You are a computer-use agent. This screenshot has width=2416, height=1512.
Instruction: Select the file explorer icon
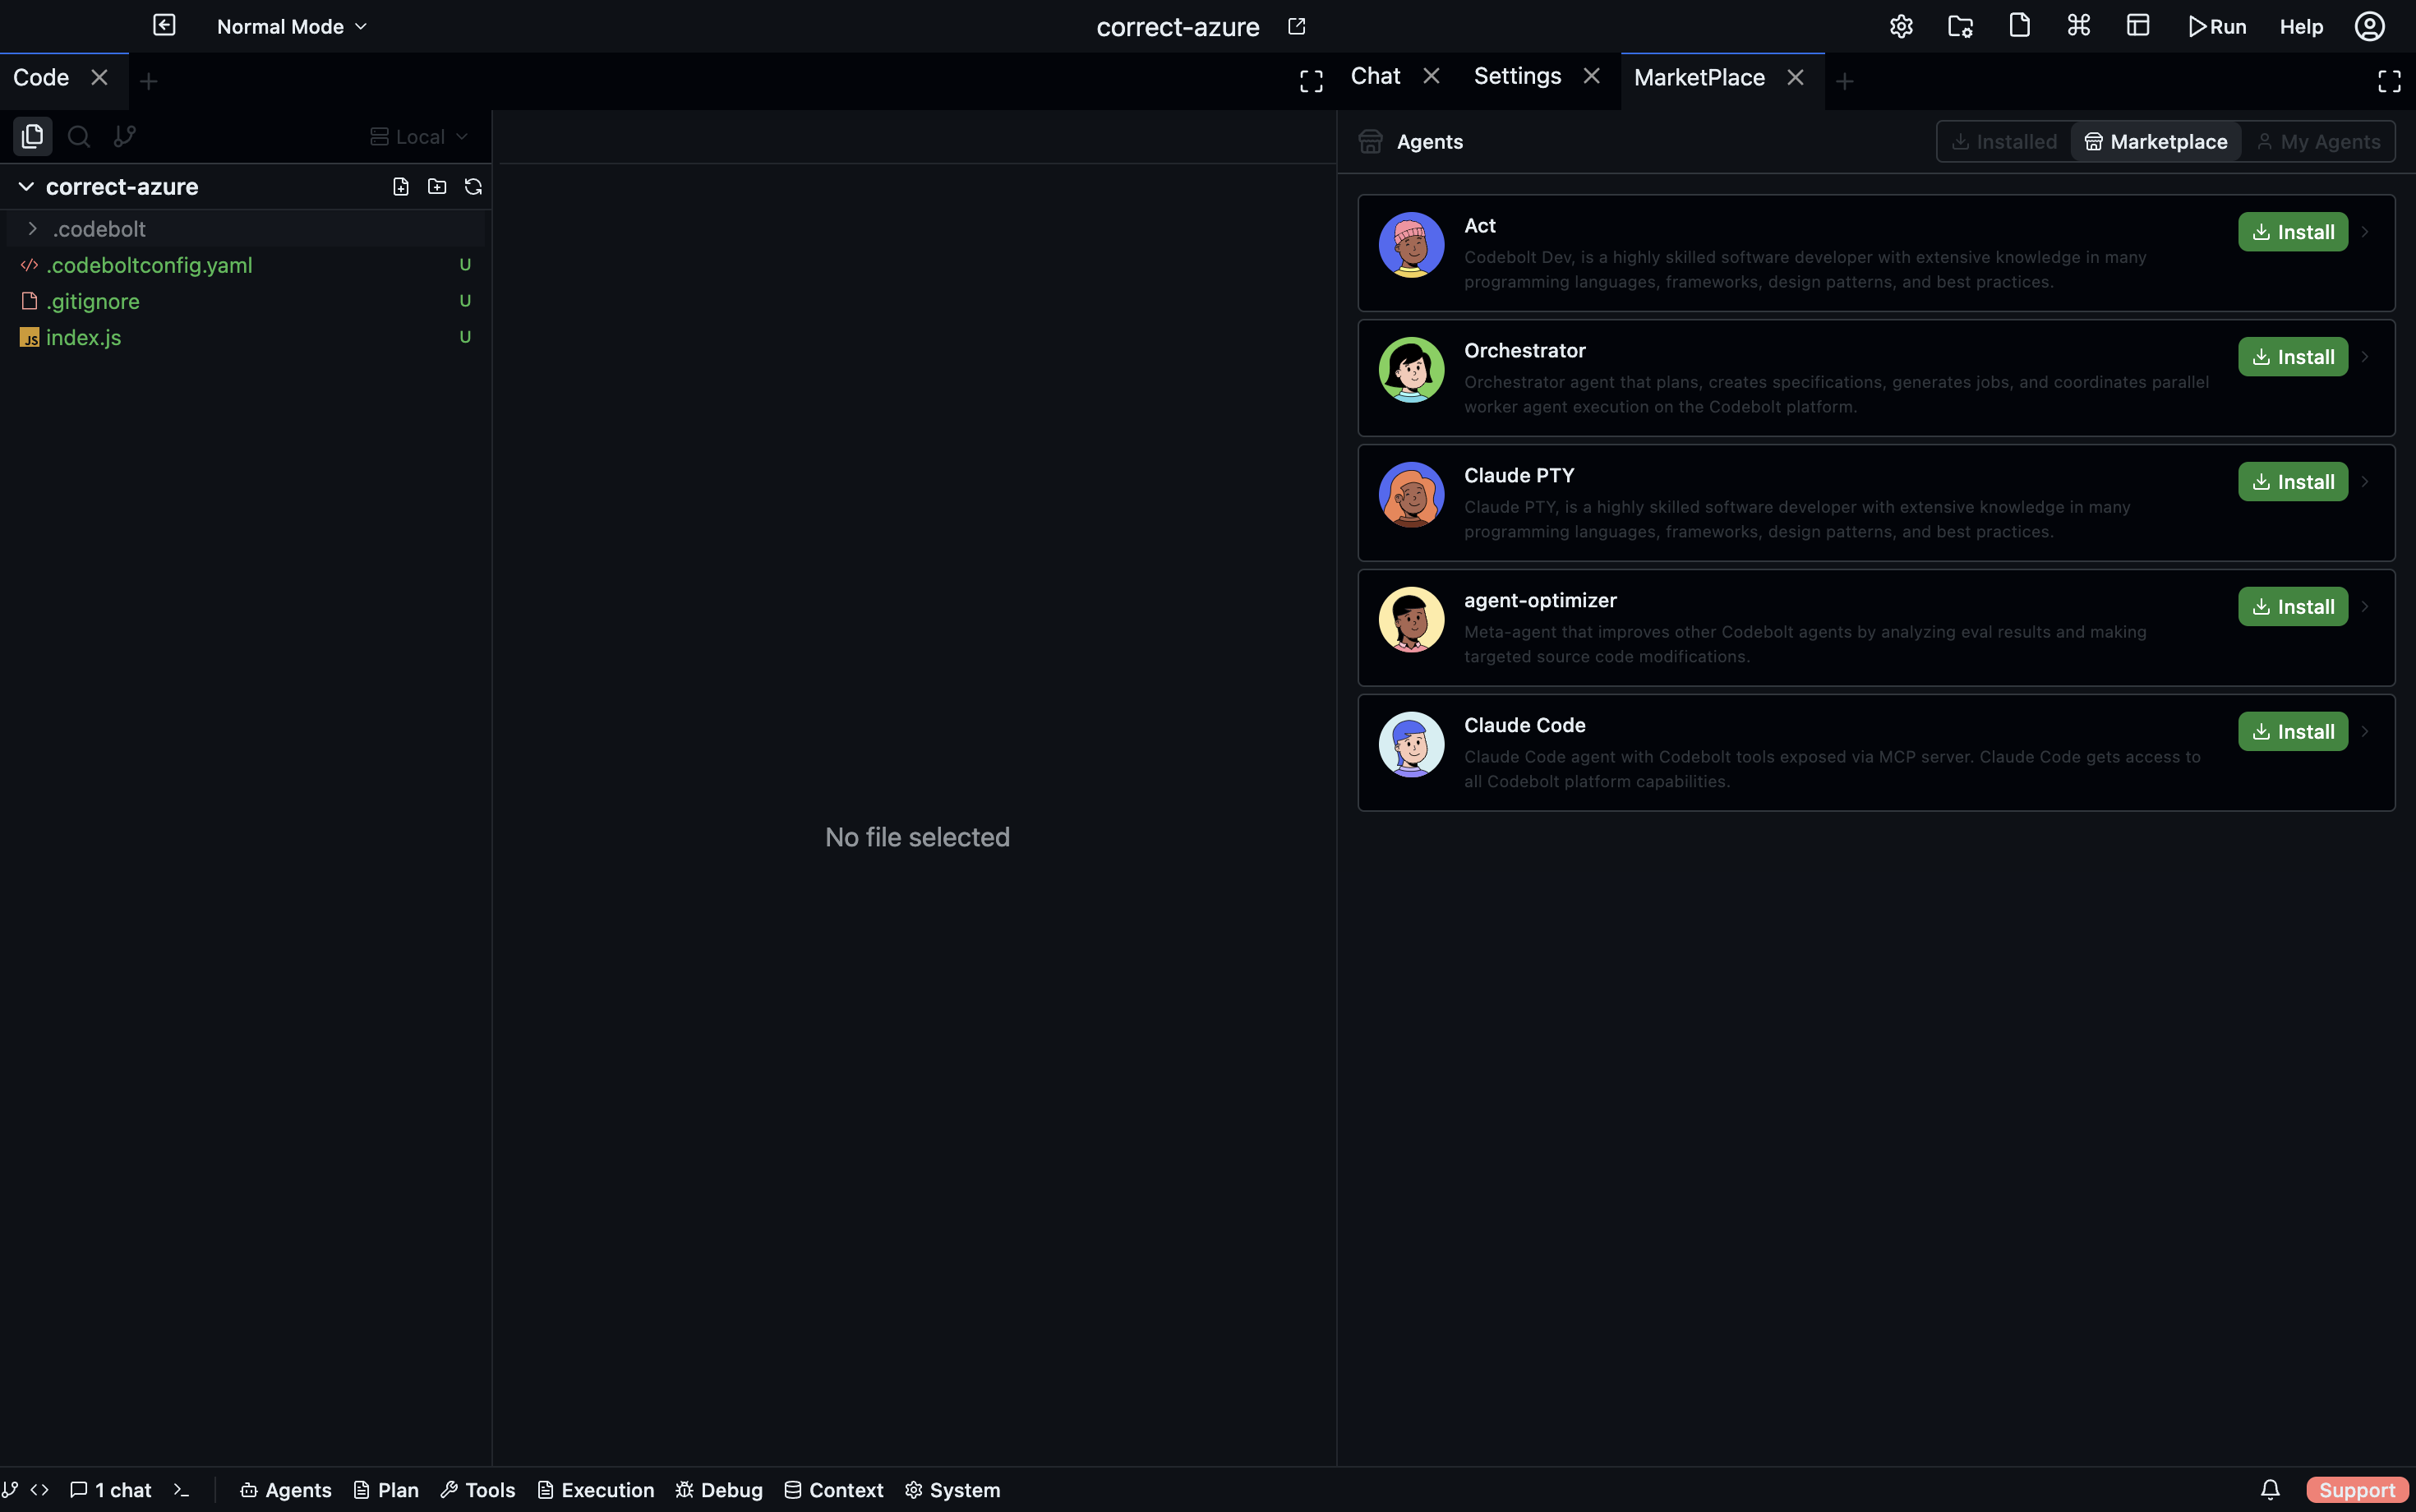32,136
